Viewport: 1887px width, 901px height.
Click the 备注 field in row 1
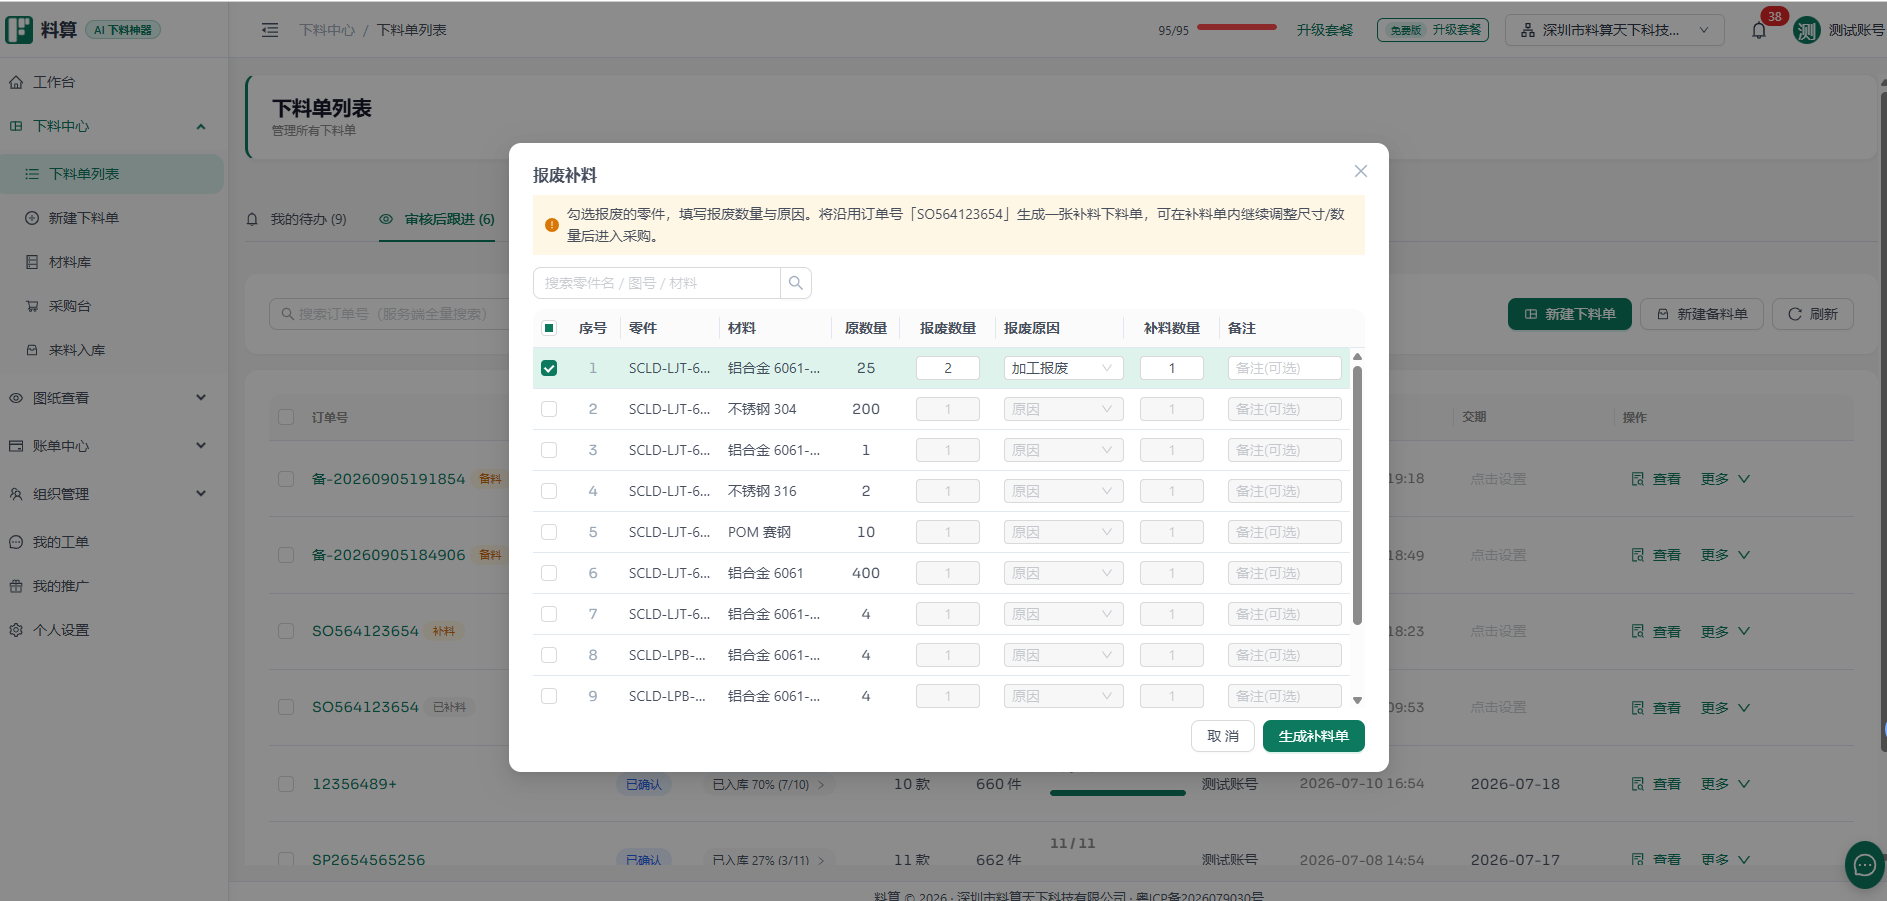(x=1285, y=368)
